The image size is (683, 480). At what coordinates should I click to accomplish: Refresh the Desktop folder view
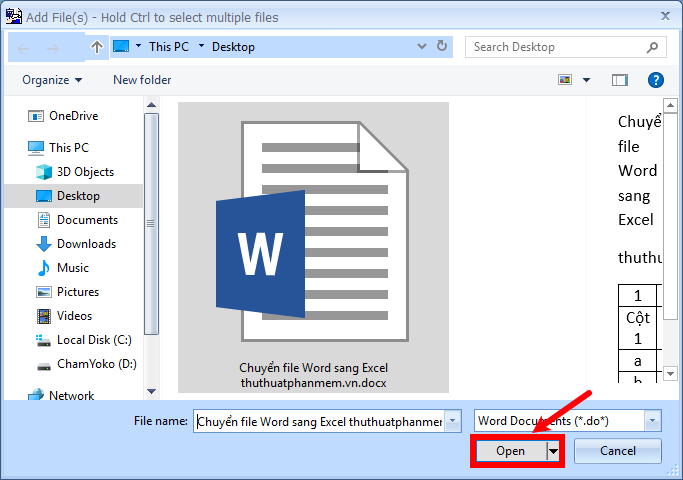click(x=442, y=46)
